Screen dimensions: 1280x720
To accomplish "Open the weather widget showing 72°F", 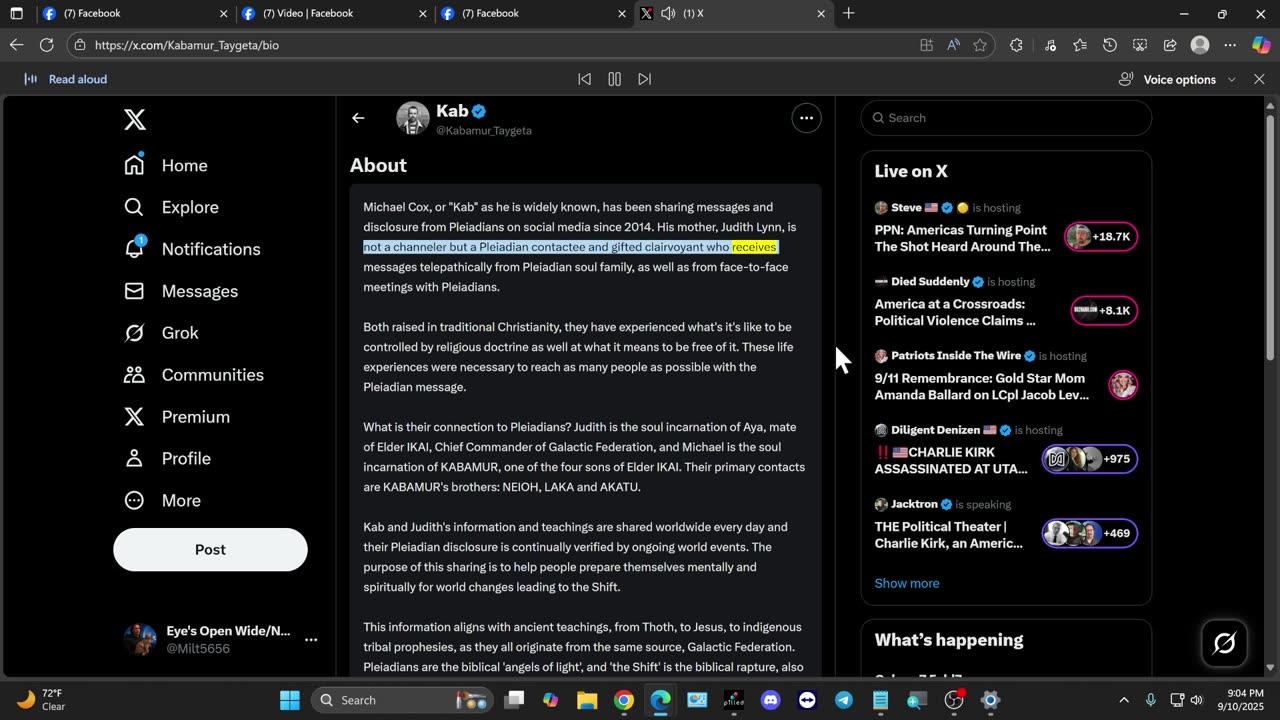I will pyautogui.click(x=42, y=700).
